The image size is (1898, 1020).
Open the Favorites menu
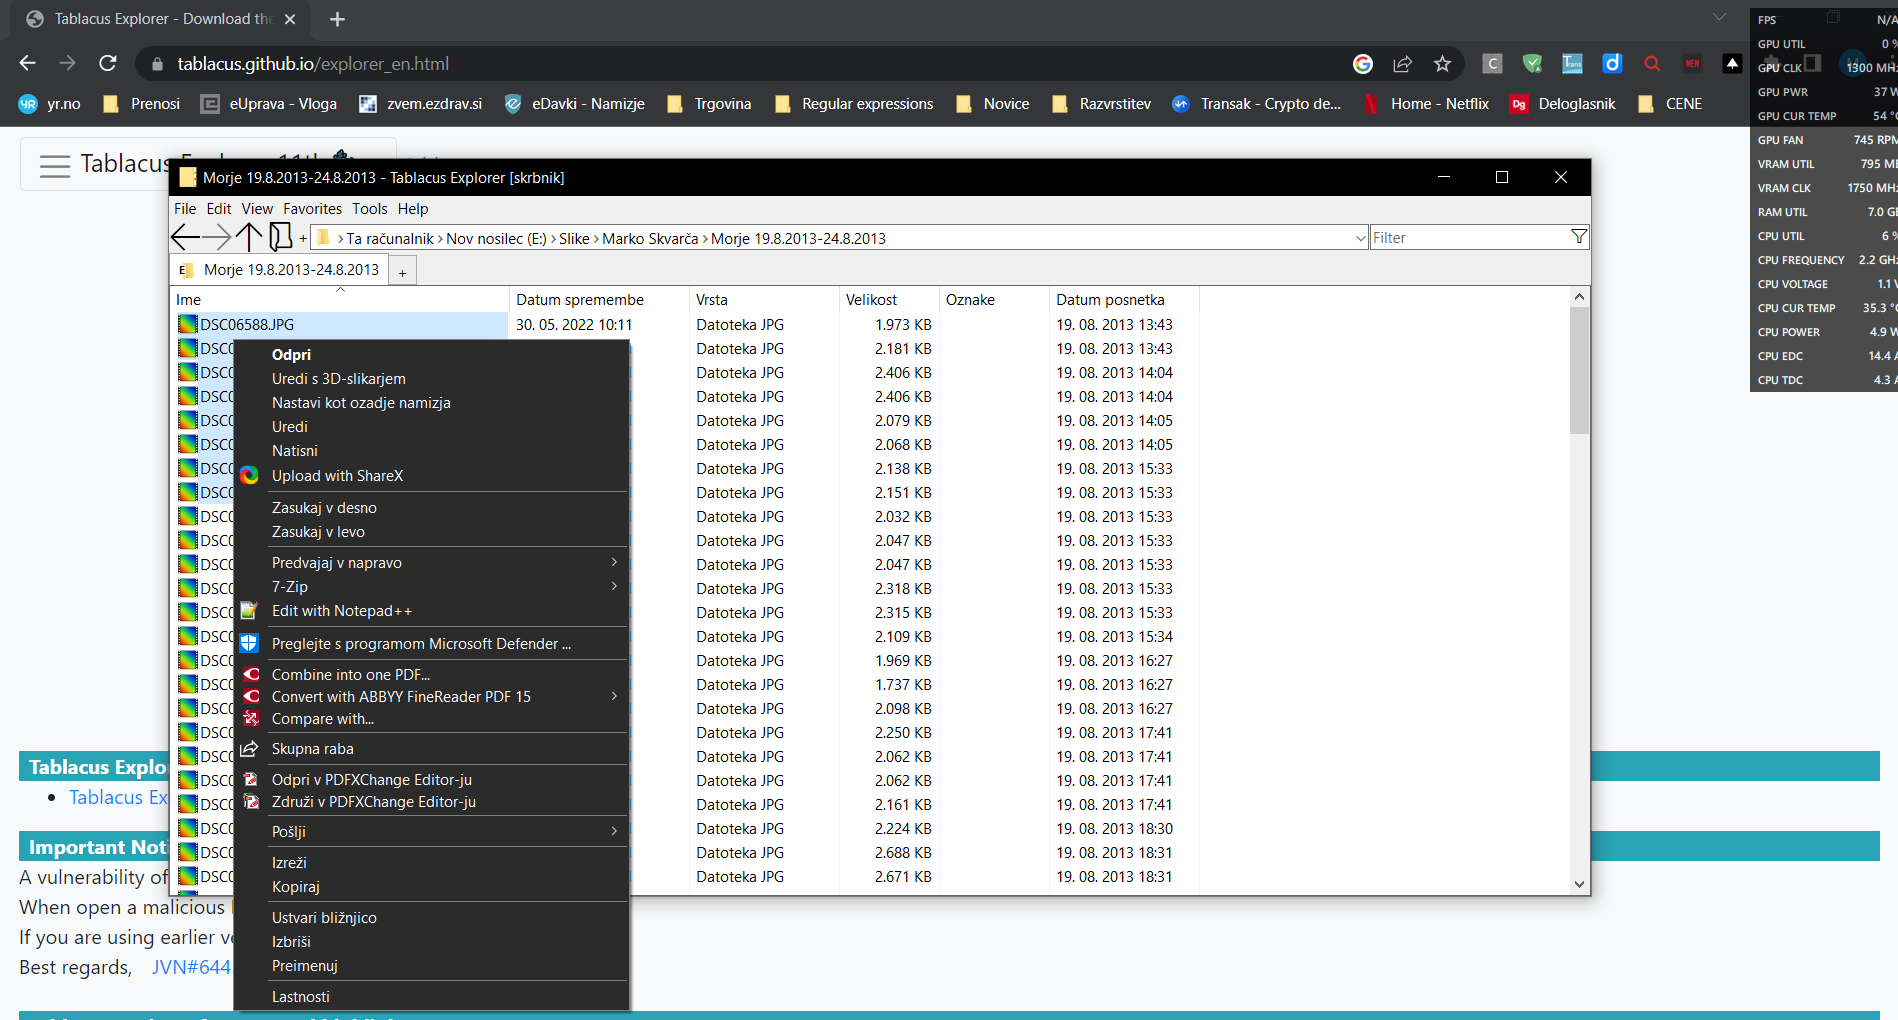[312, 209]
